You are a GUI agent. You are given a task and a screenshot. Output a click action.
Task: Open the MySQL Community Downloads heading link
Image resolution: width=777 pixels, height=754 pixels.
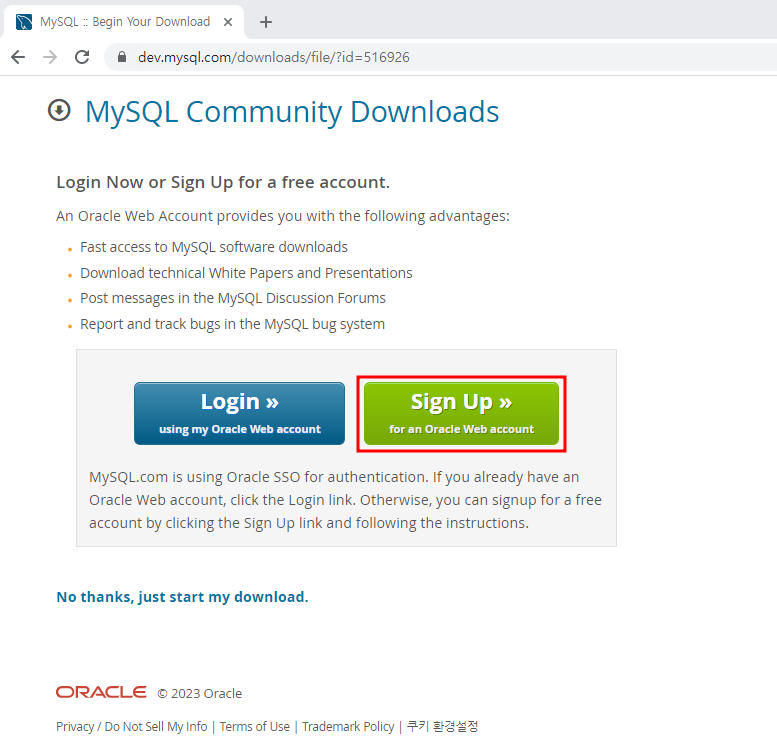click(292, 111)
